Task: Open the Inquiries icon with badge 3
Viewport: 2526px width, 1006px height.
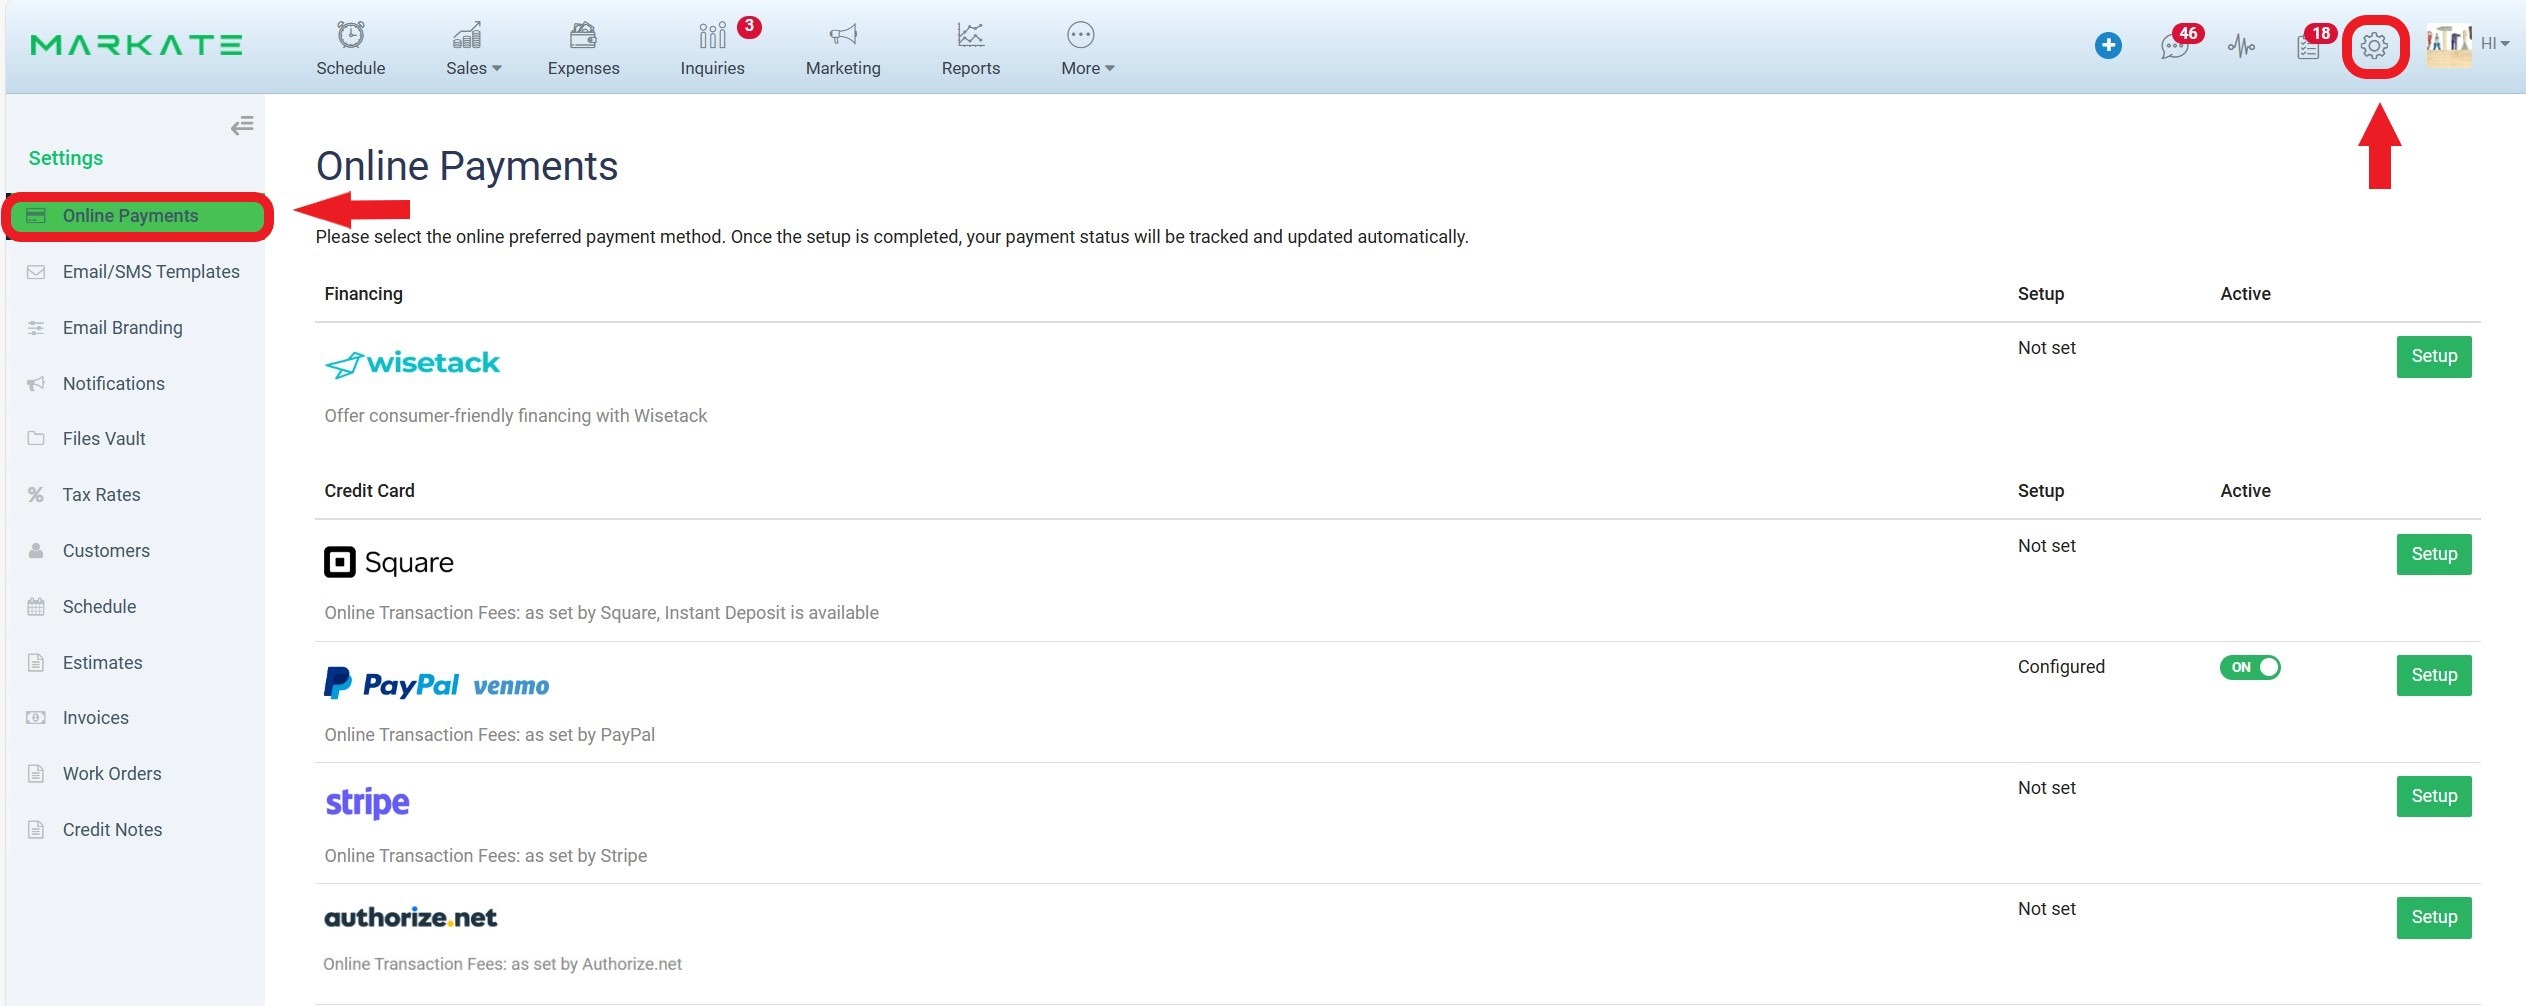Action: tap(712, 36)
